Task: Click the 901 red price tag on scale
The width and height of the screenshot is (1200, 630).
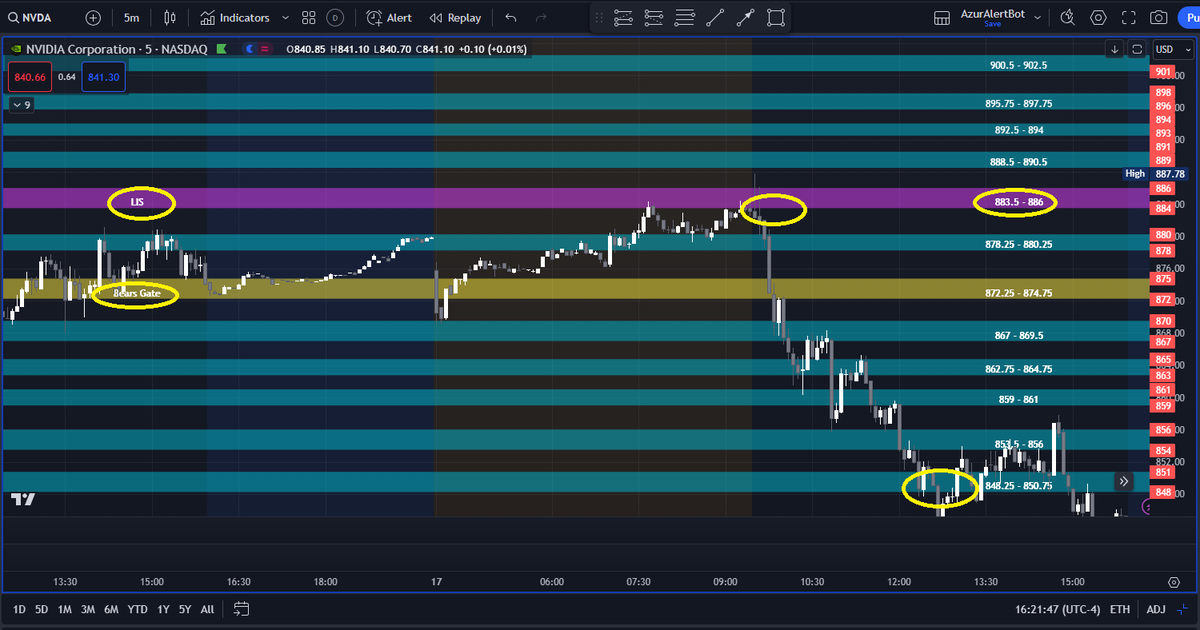Action: [x=1163, y=72]
